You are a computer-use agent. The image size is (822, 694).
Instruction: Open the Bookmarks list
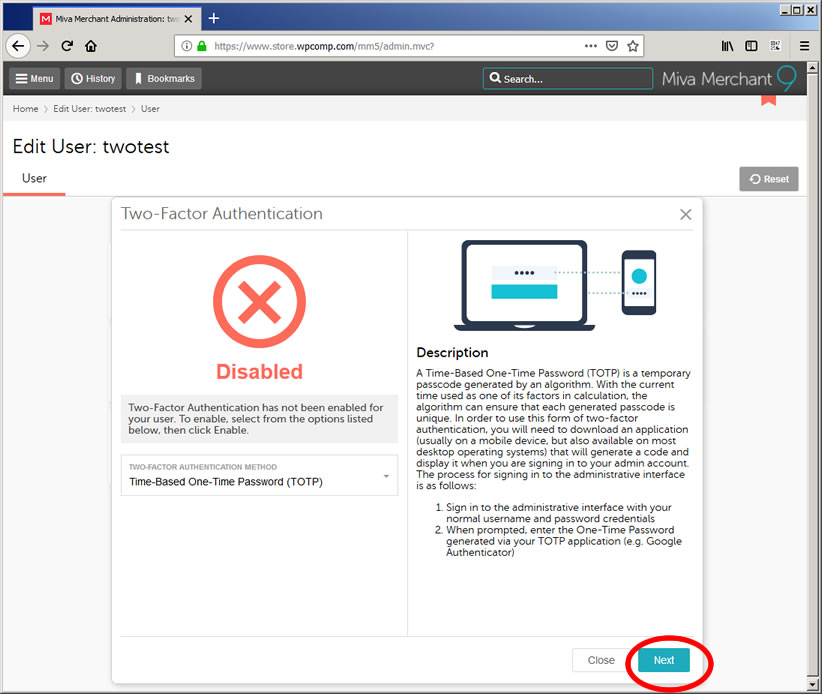165,79
